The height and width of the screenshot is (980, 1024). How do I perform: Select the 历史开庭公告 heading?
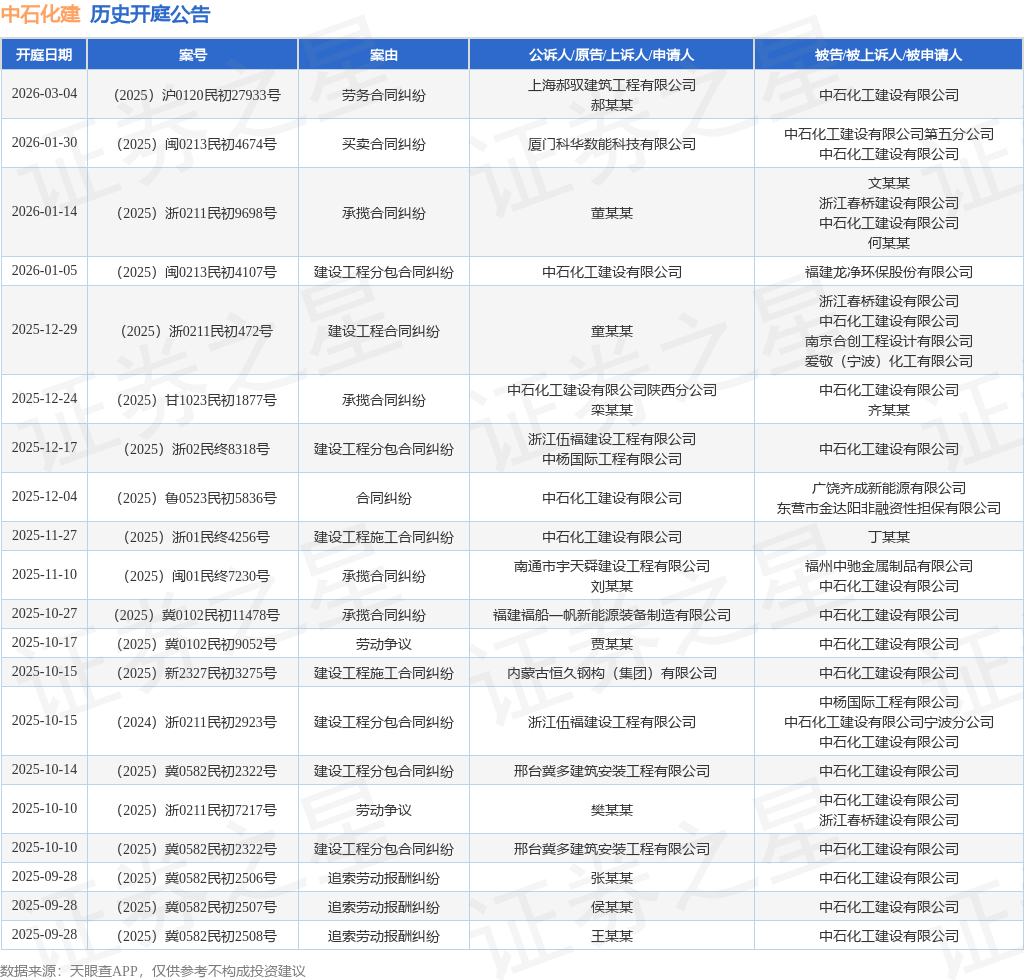click(150, 14)
